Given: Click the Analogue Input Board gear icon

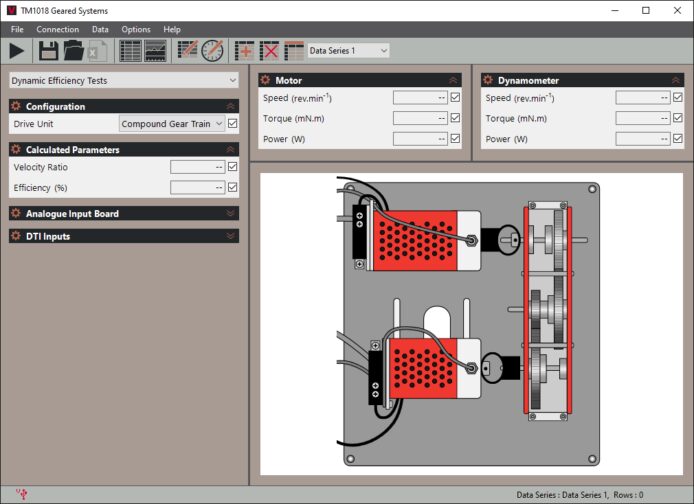Looking at the screenshot, I should 16,213.
